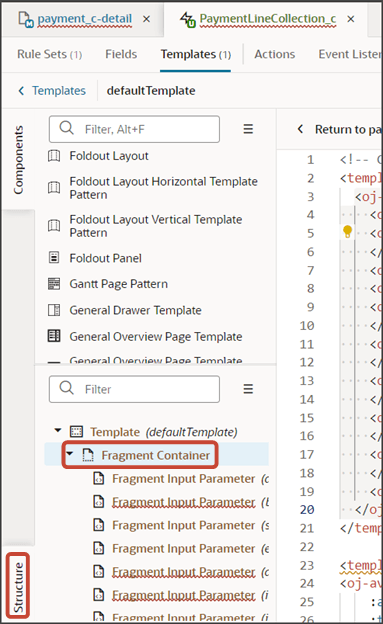Open the Fields tab

click(x=121, y=54)
